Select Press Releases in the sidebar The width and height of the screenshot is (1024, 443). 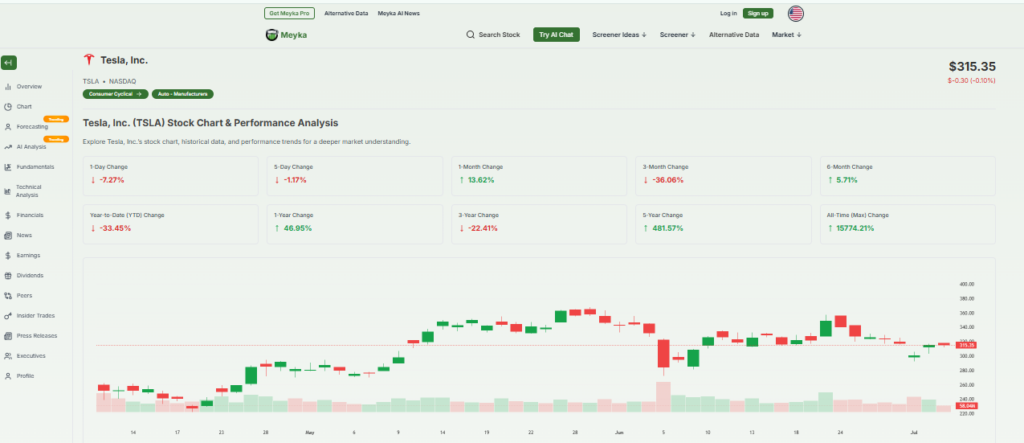coord(37,336)
